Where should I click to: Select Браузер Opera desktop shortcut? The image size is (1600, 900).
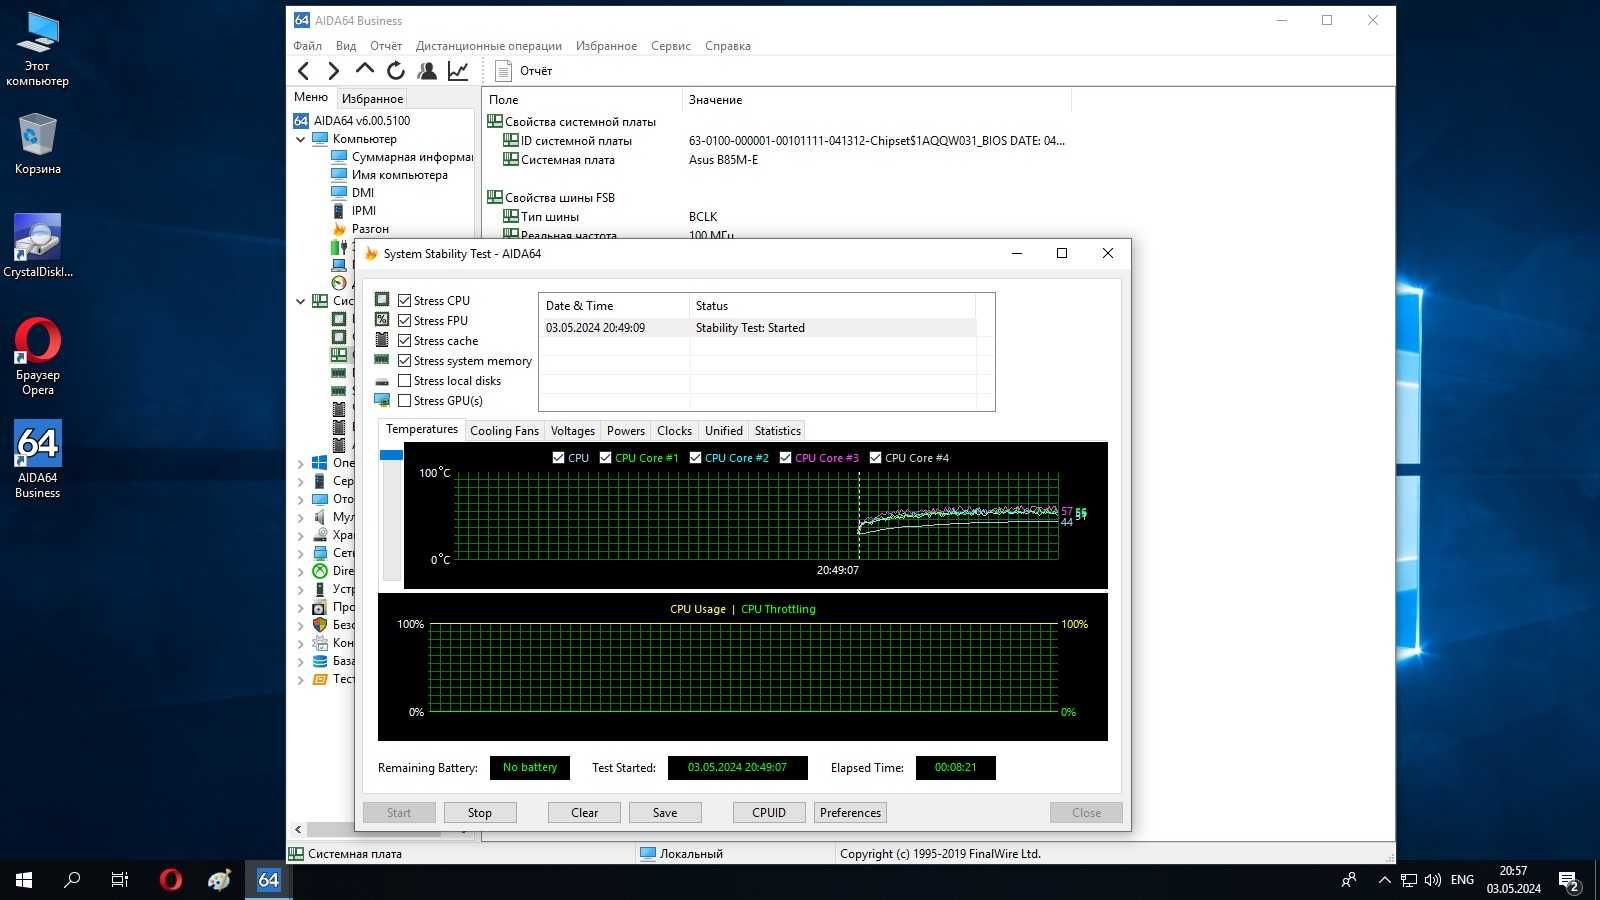[x=38, y=357]
